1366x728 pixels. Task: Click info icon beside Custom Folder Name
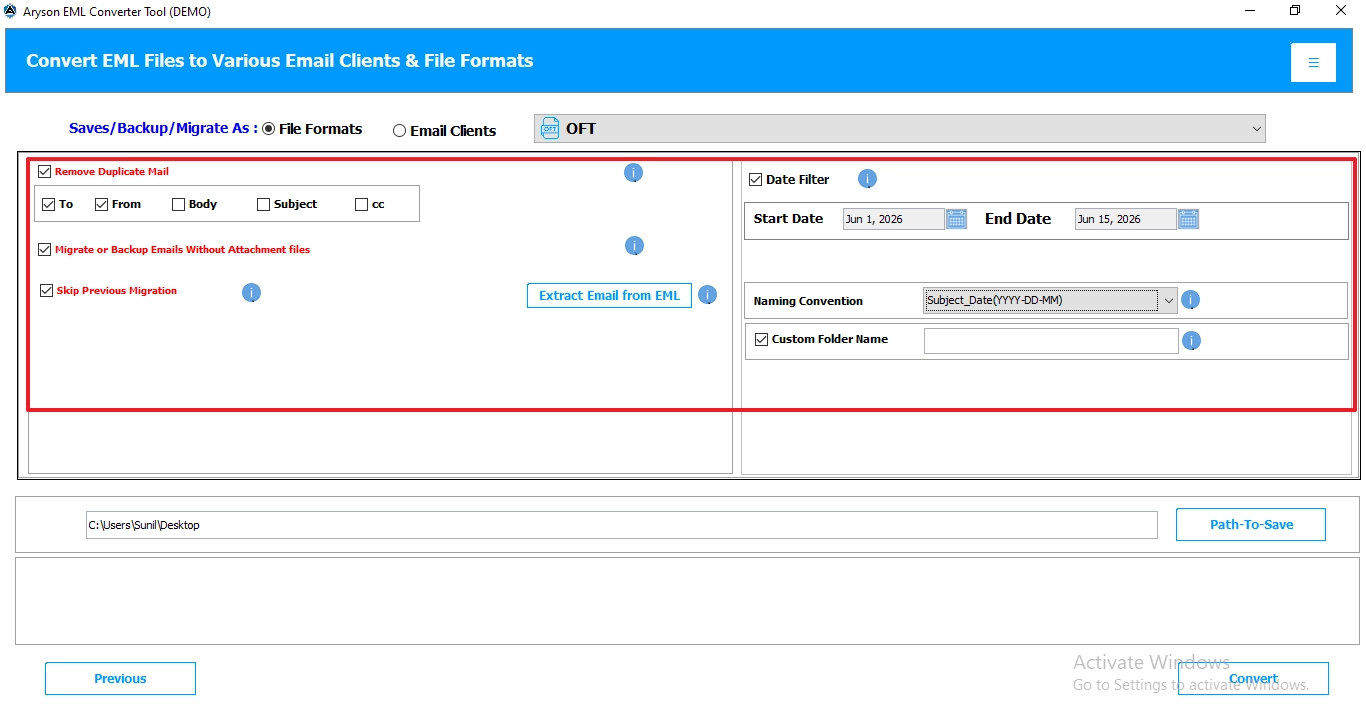pos(1190,341)
